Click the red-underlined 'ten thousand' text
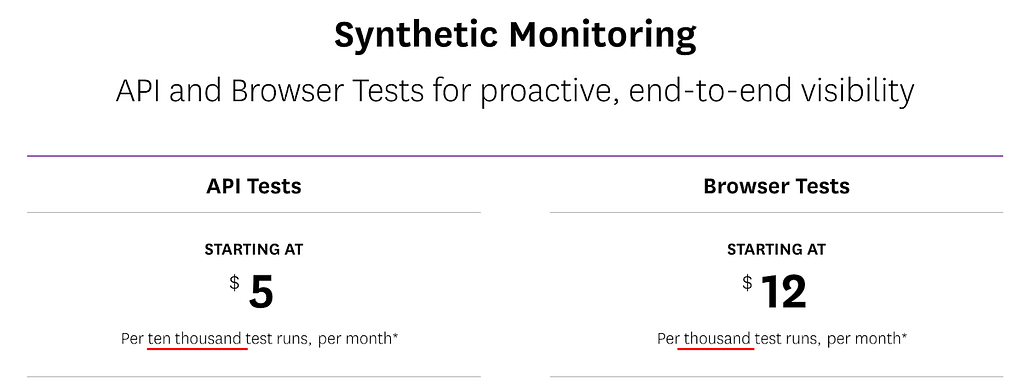The width and height of the screenshot is (1024, 387). pos(197,339)
